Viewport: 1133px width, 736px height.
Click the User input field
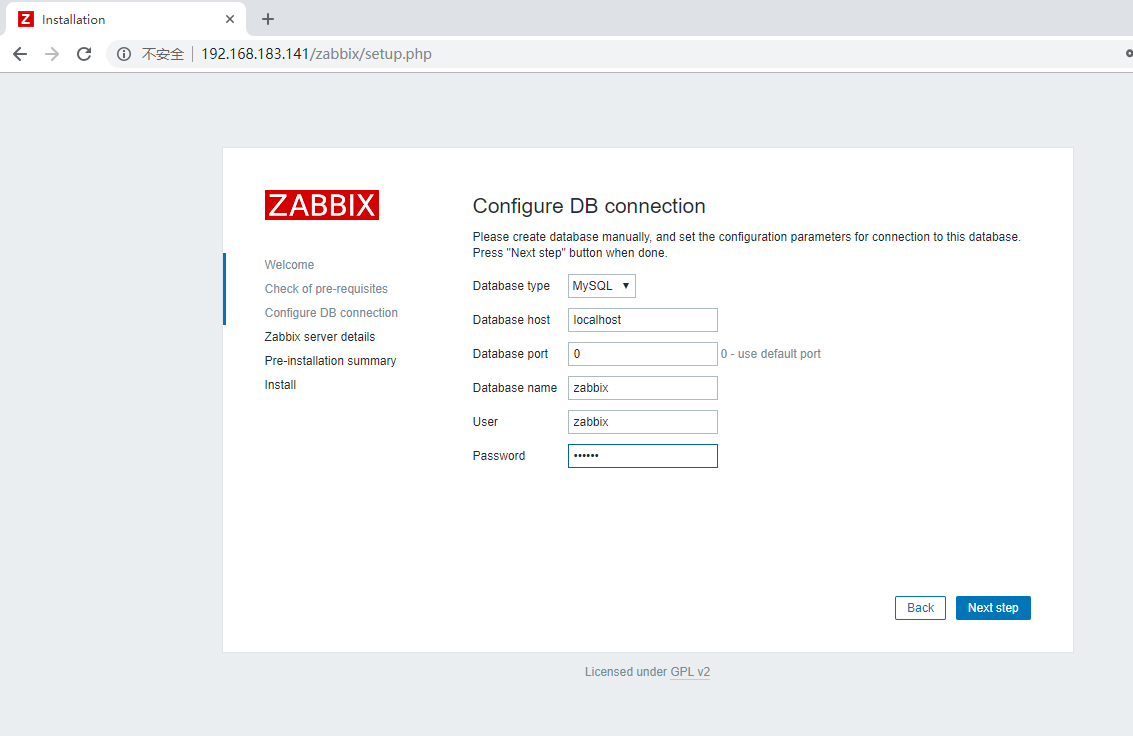click(642, 422)
